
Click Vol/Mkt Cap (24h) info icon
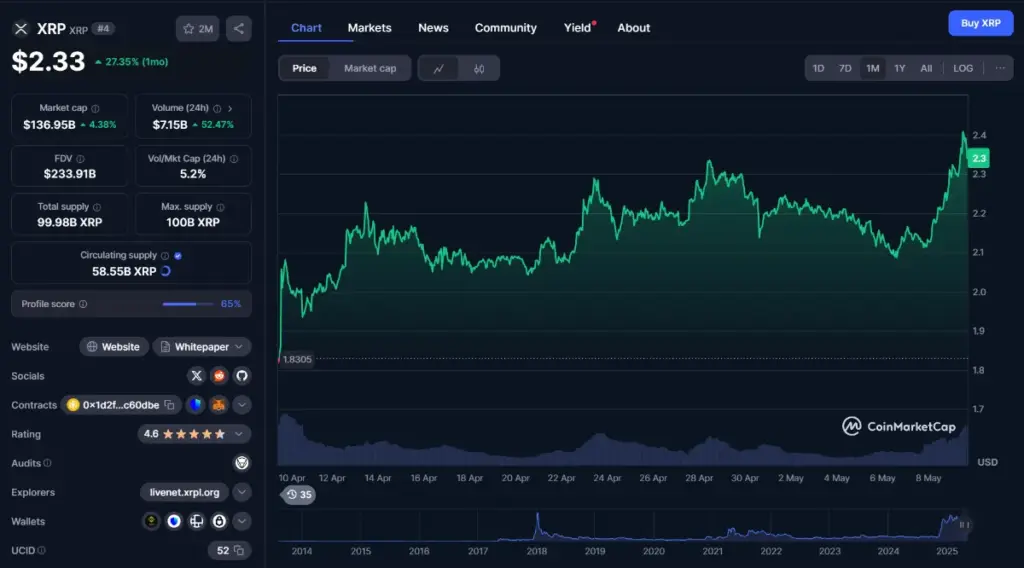coord(234,159)
